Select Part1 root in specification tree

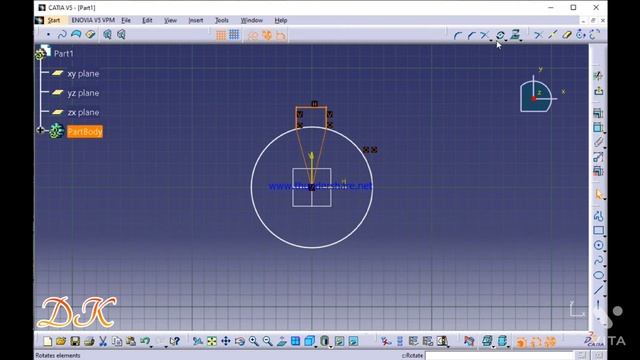point(64,53)
